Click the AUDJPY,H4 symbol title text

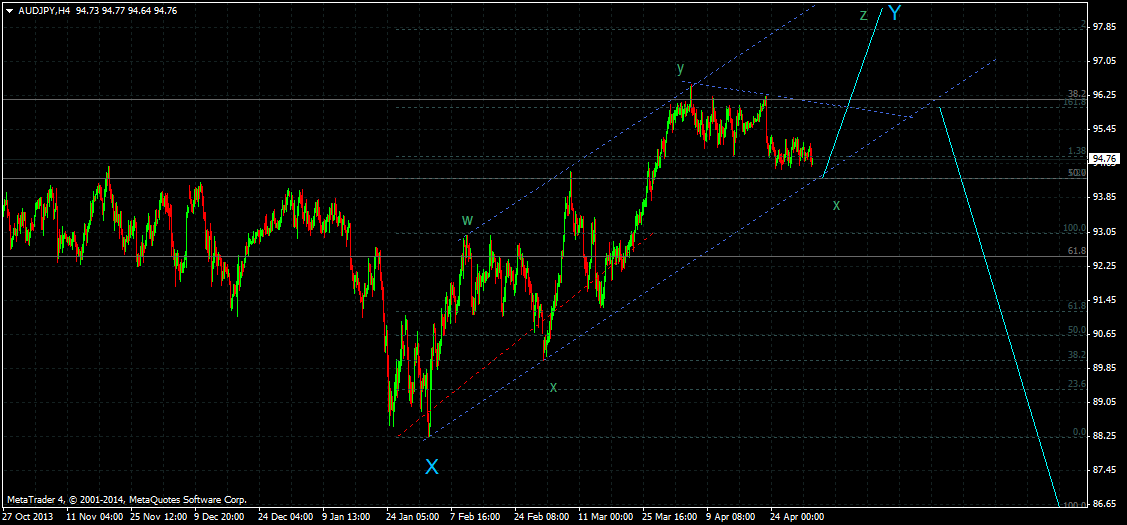point(43,10)
